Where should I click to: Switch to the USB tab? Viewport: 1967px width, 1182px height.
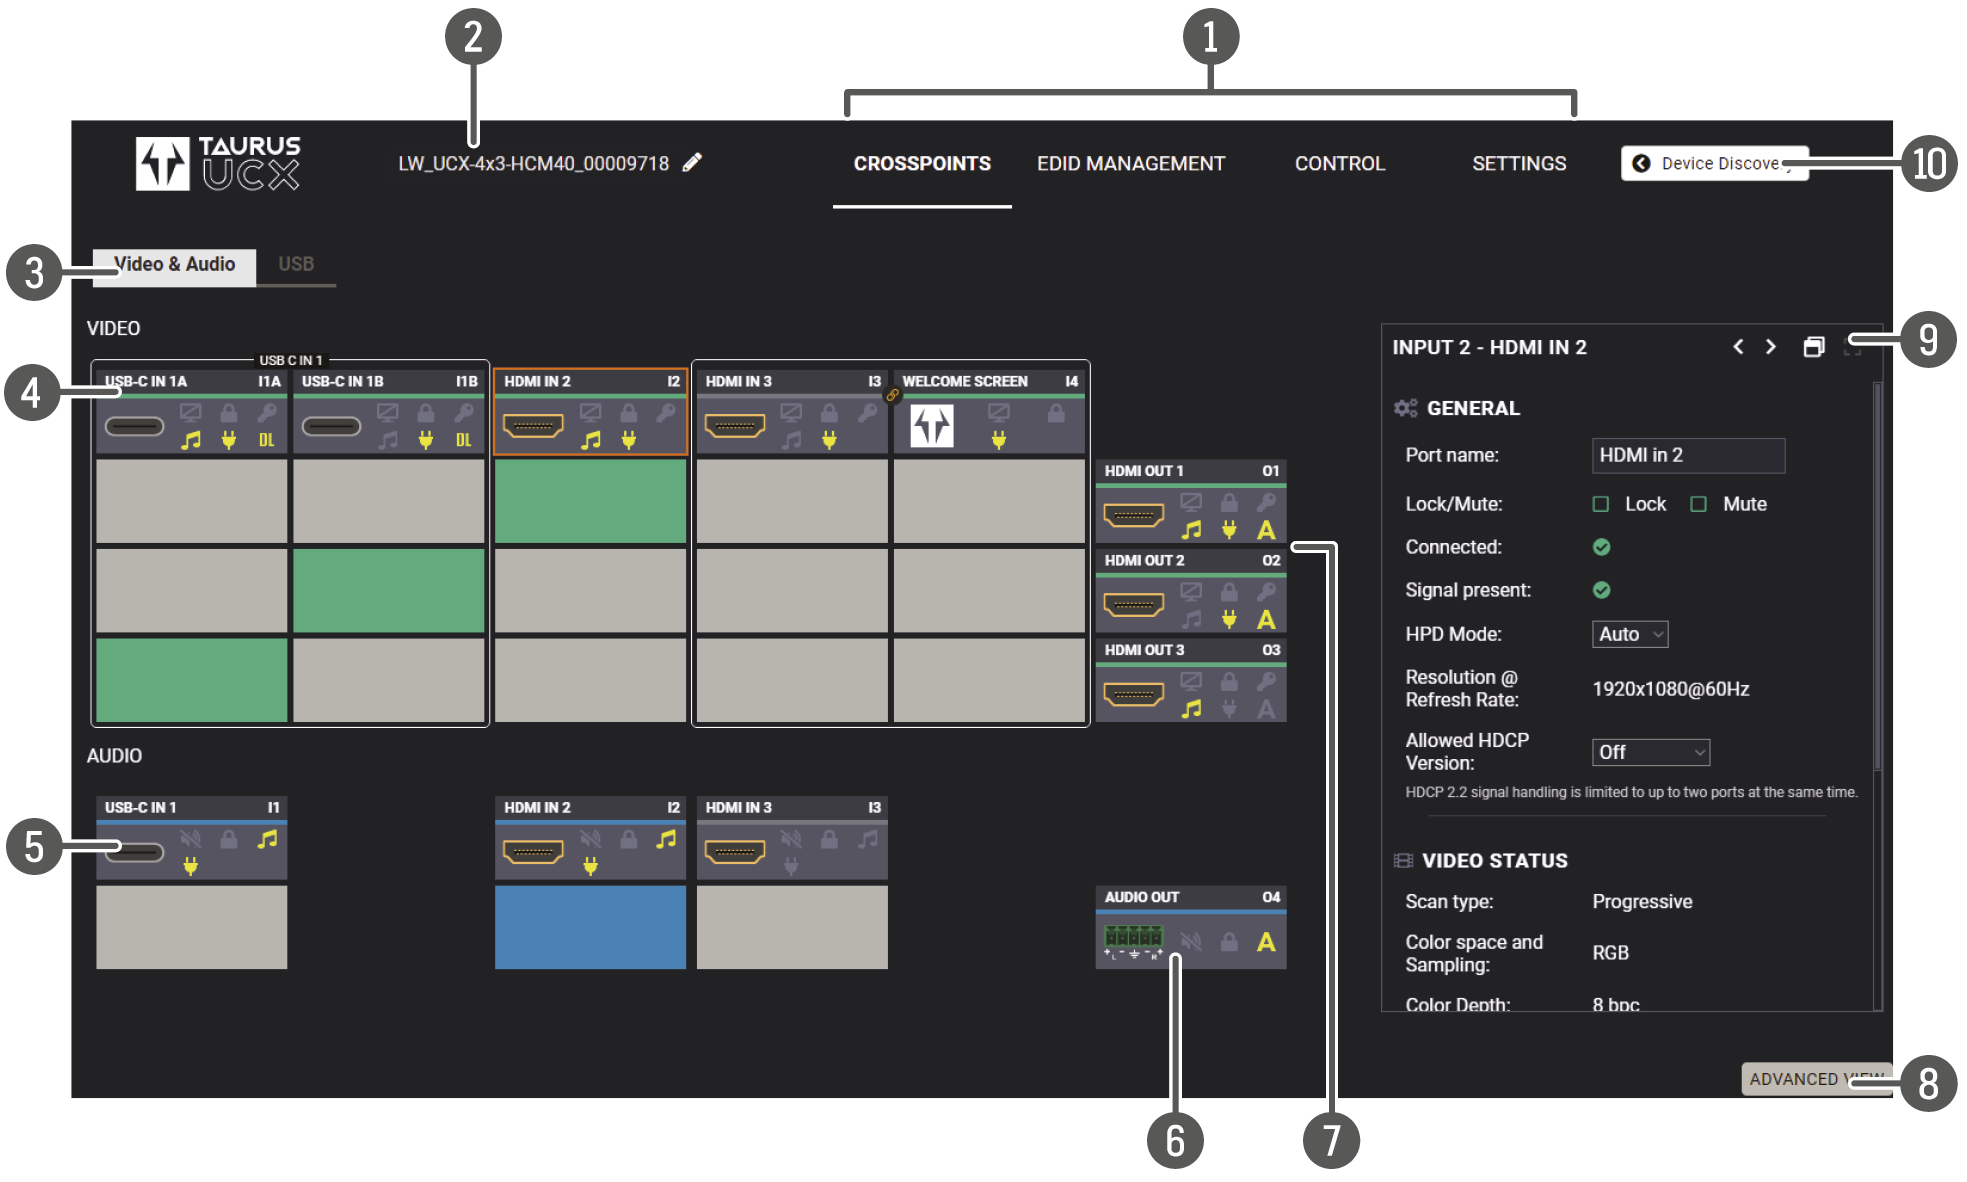coord(296,264)
